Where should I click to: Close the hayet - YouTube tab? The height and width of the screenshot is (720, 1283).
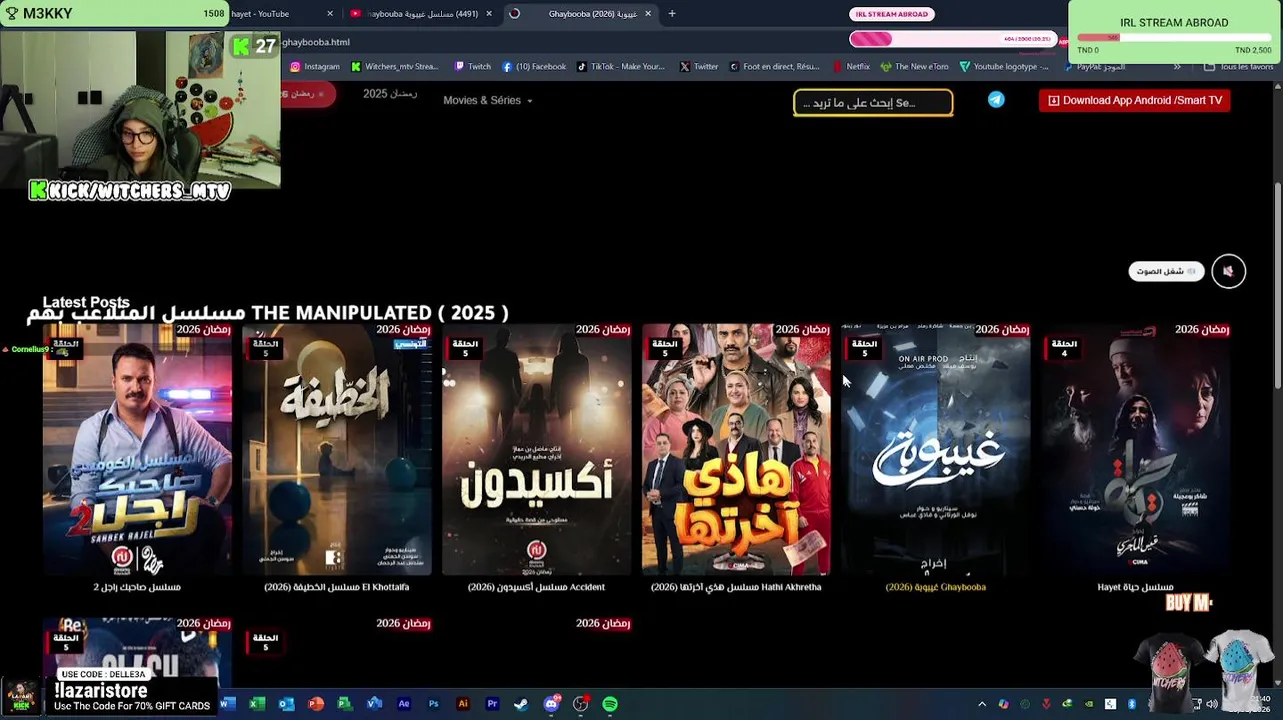coord(330,14)
